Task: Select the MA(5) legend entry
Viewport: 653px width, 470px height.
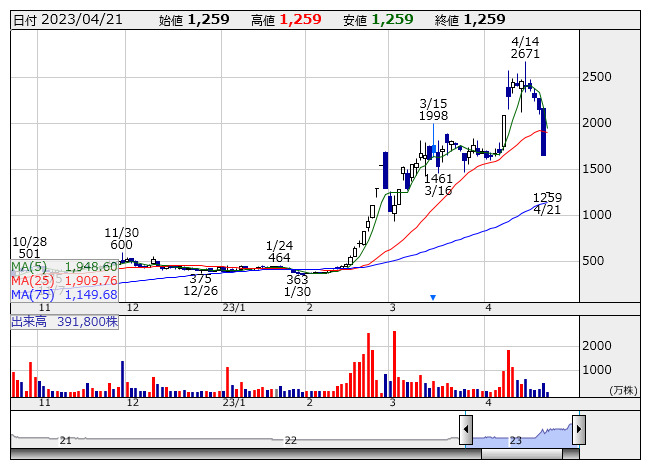Action: (x=64, y=267)
